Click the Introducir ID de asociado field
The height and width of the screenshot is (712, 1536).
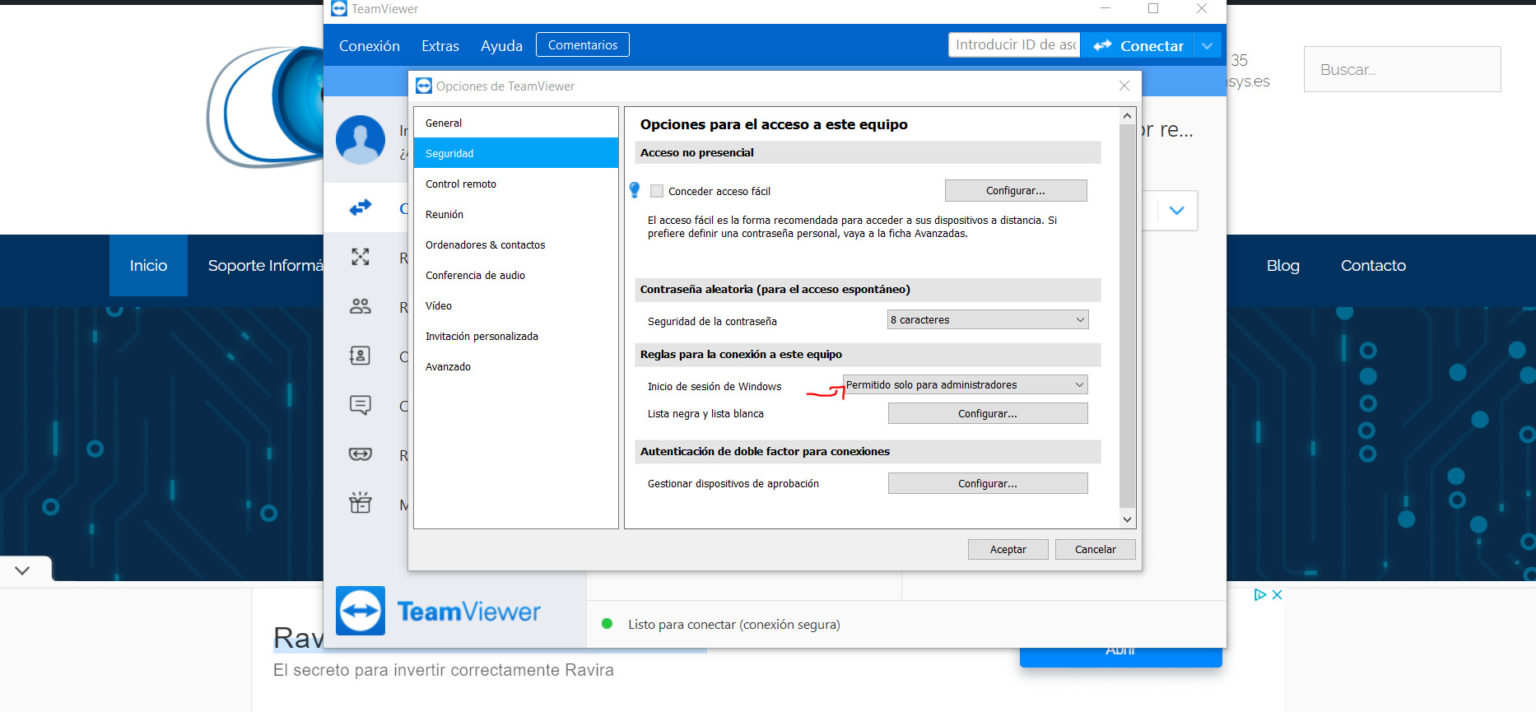[x=1013, y=45]
